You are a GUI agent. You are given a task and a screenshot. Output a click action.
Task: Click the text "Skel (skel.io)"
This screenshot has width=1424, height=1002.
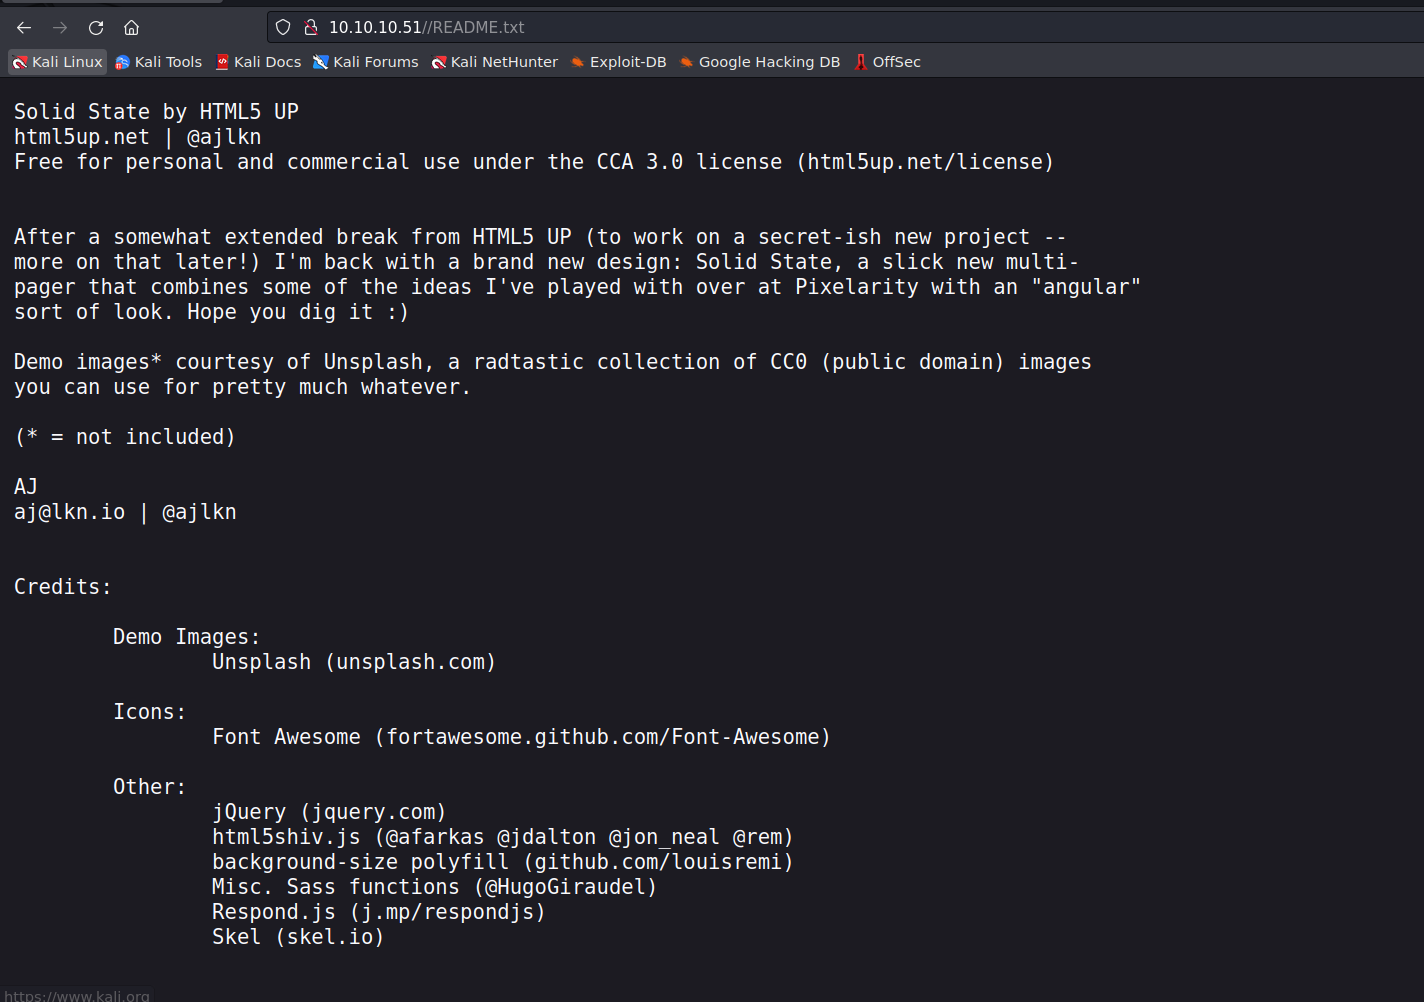point(298,937)
